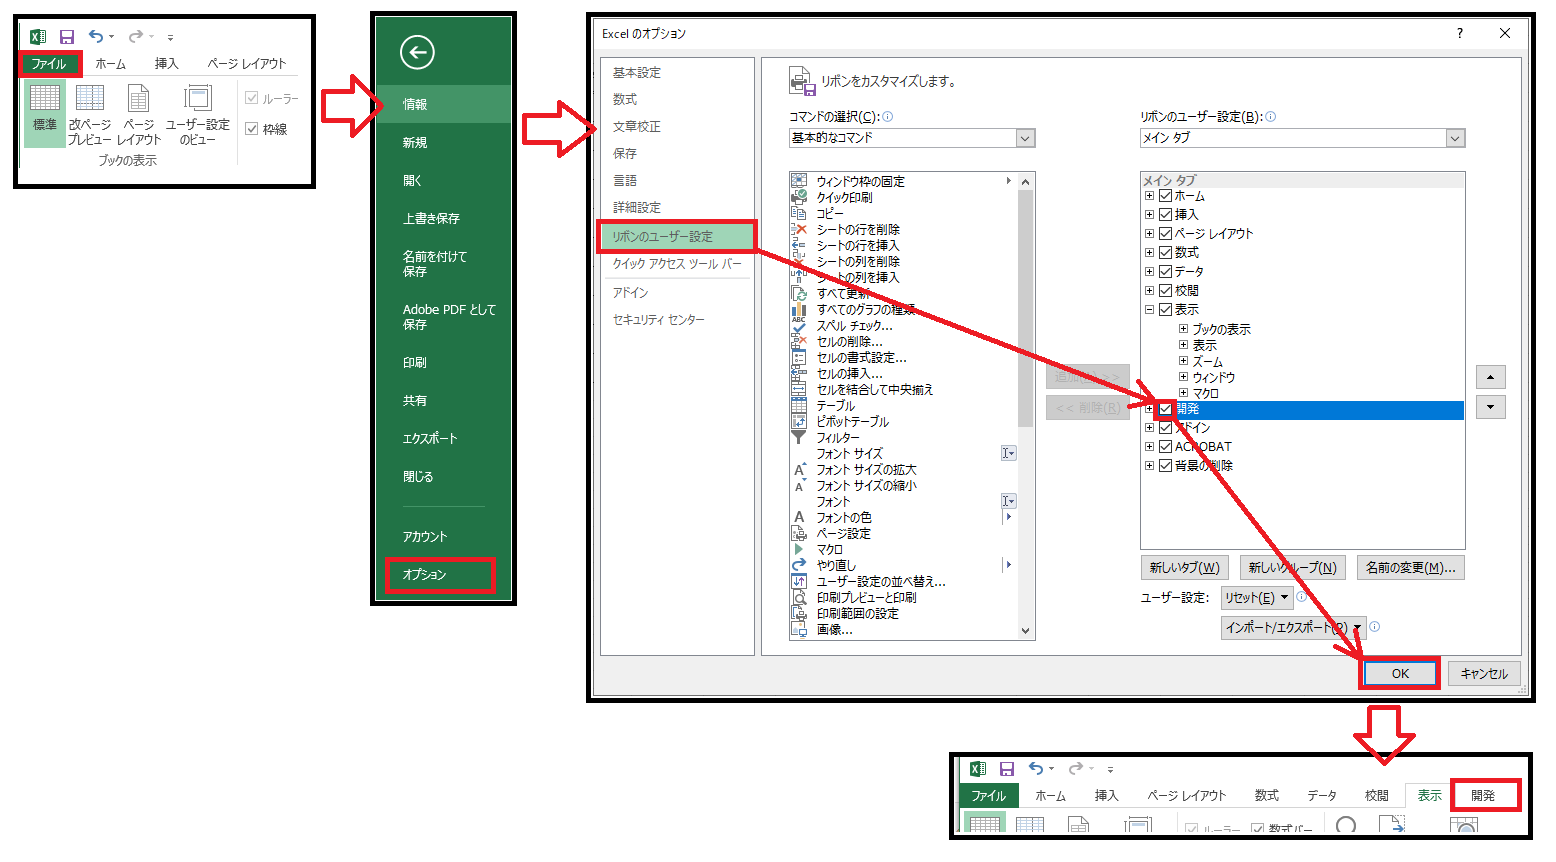This screenshot has width=1556, height=862.
Task: Expand the 校閲 tree node
Action: point(1150,291)
